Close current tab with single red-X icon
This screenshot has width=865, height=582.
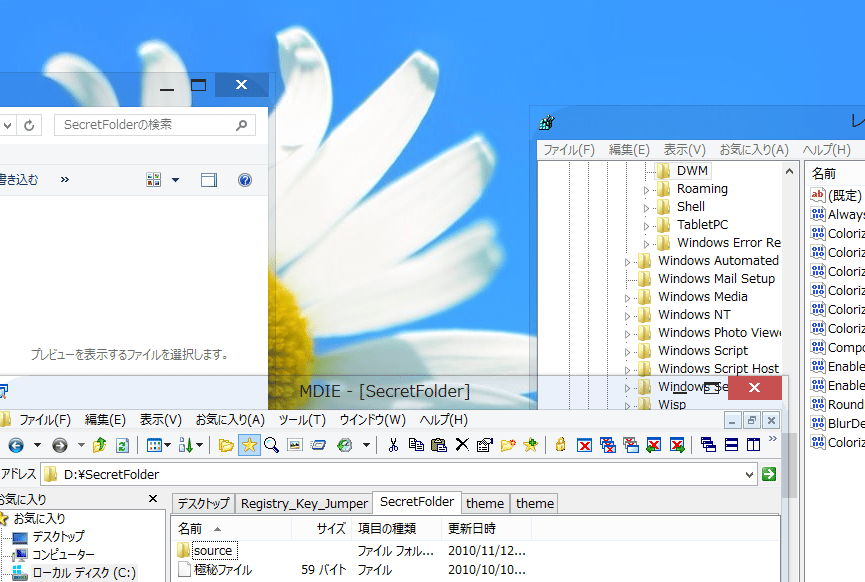coord(584,445)
